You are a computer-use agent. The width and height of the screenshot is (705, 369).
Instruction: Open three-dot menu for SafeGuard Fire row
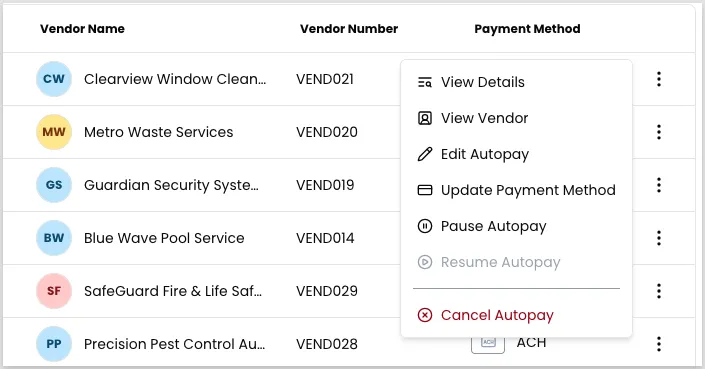coord(659,291)
